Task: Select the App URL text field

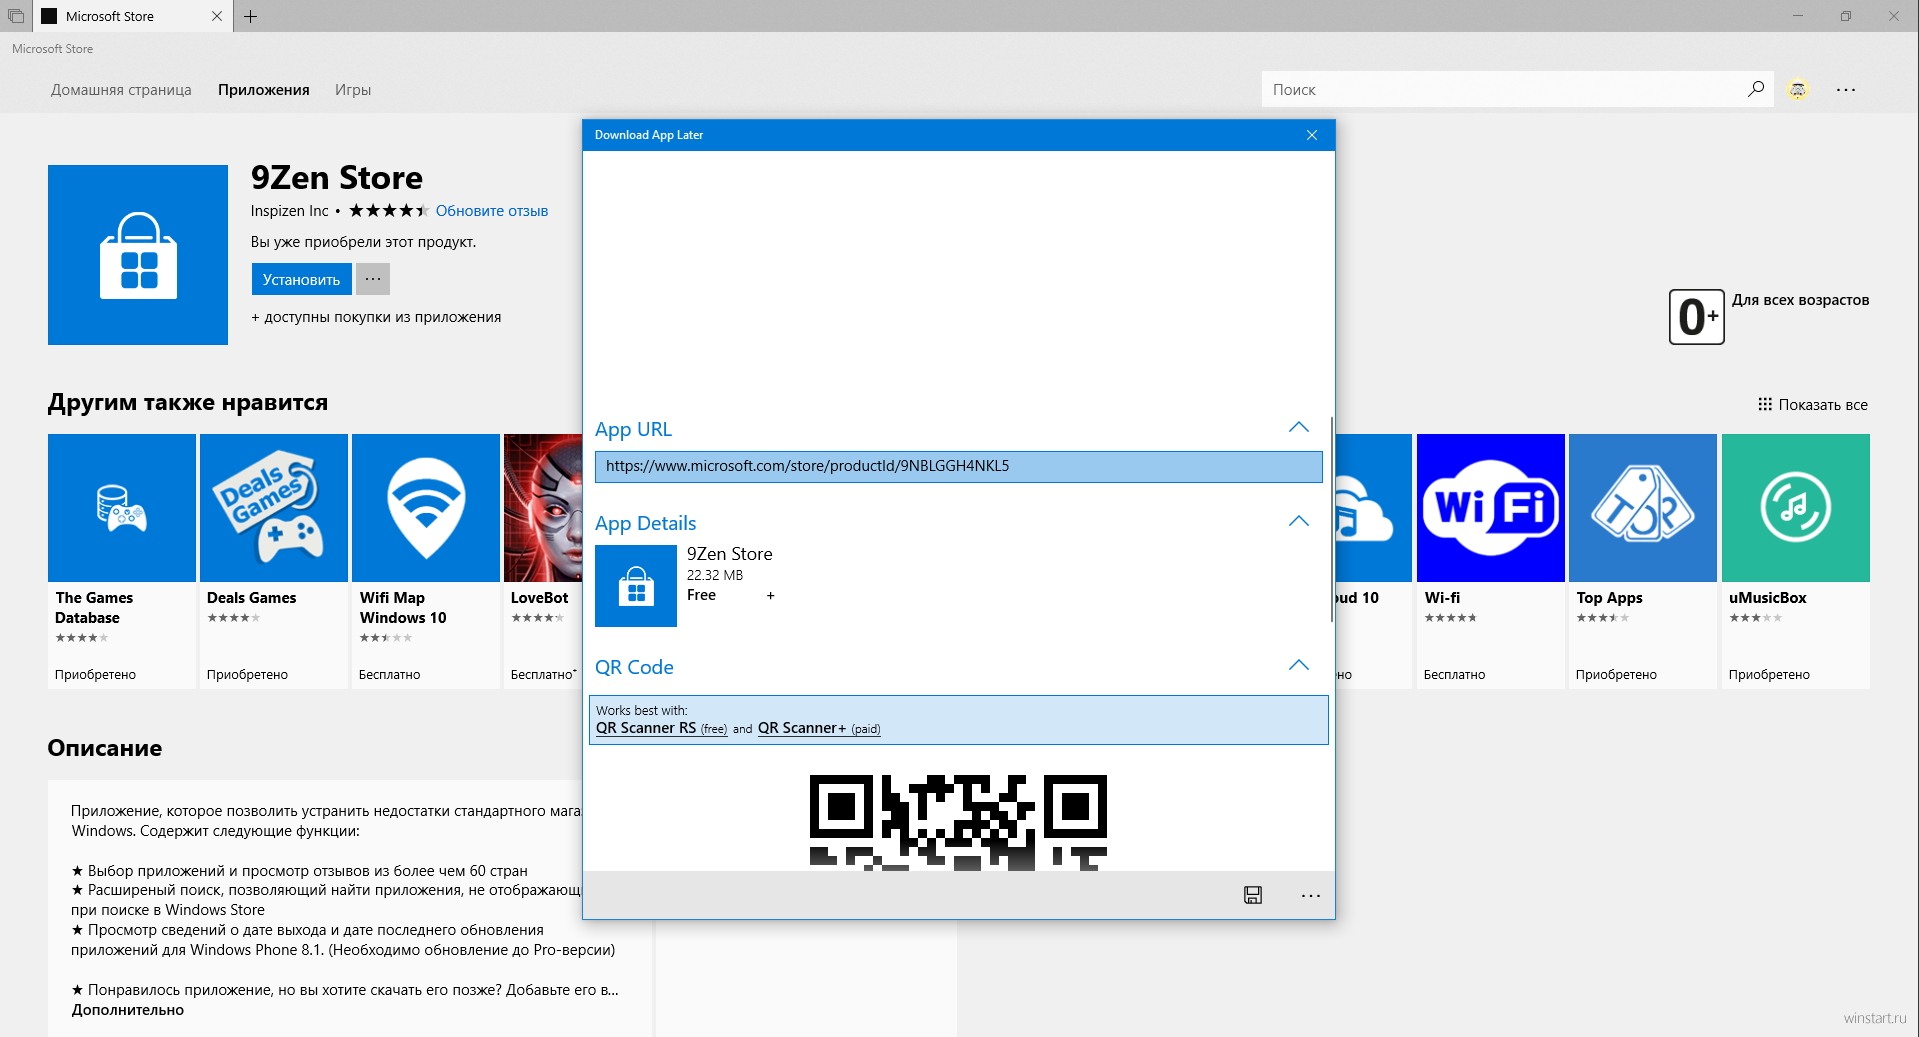Action: [958, 466]
